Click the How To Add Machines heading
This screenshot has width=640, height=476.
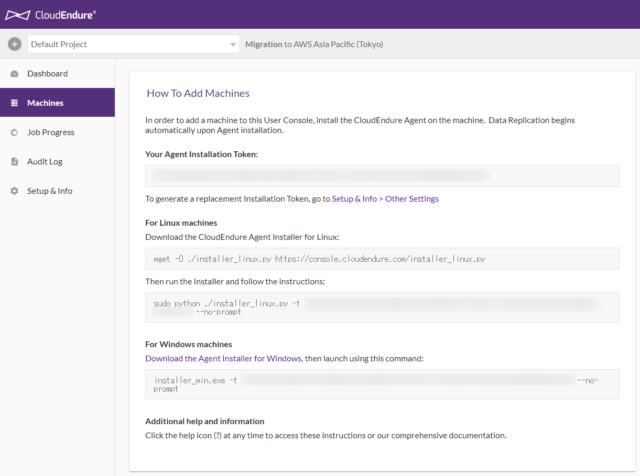tap(198, 93)
